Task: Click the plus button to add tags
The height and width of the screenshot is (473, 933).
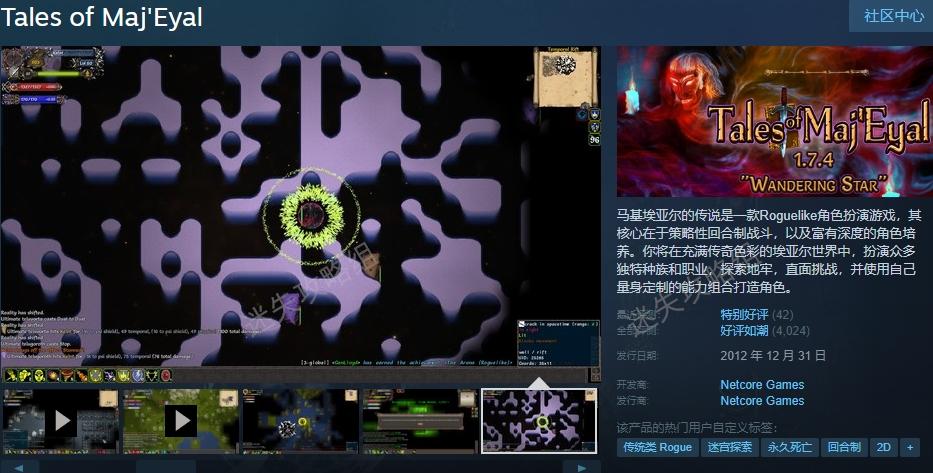Action: [x=910, y=447]
